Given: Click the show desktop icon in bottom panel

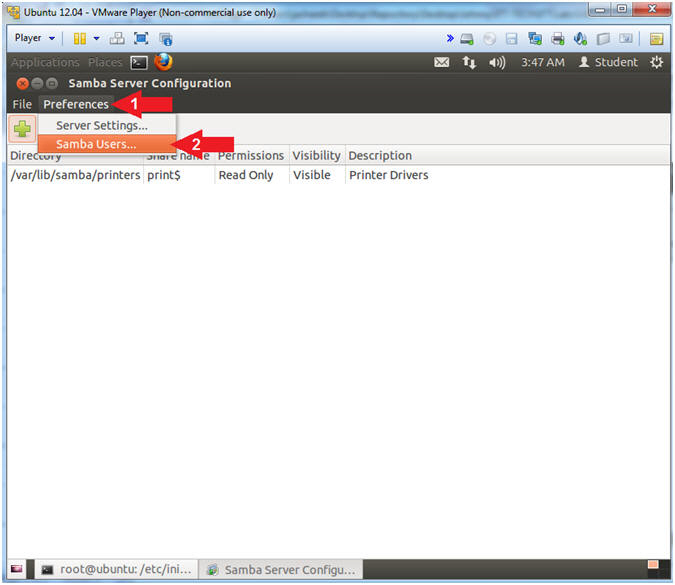Looking at the screenshot, I should tap(16, 569).
